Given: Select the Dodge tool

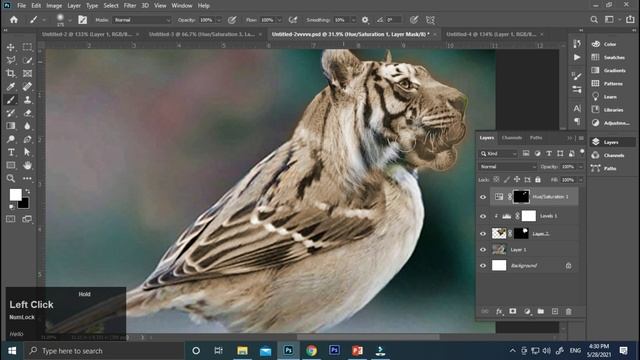Looking at the screenshot, I should (x=11, y=139).
